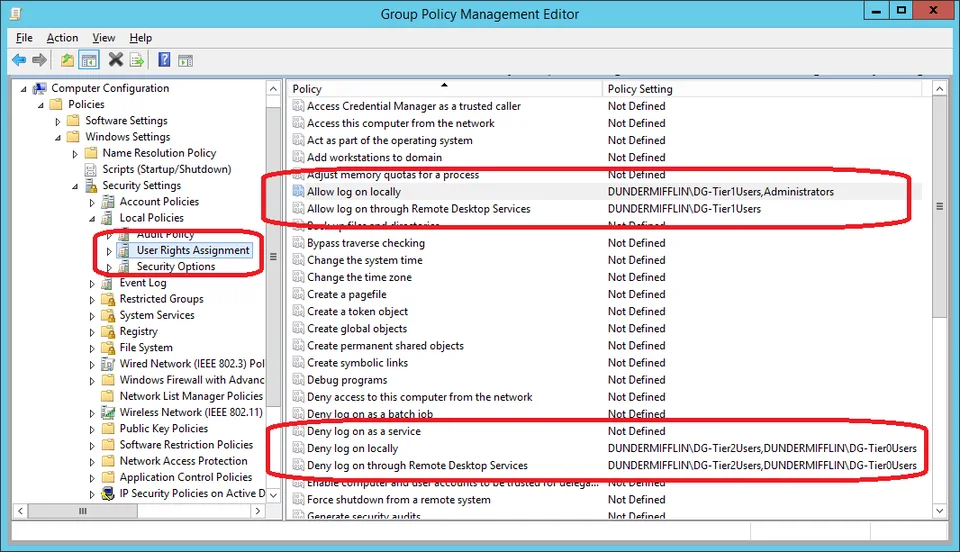Open the Action menu
960x552 pixels.
[x=62, y=38]
